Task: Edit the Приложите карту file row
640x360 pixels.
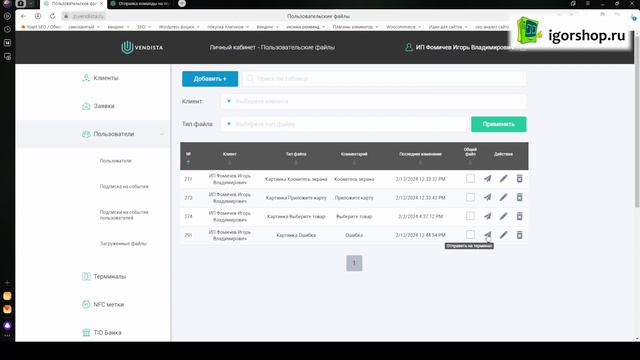Action: tap(503, 198)
